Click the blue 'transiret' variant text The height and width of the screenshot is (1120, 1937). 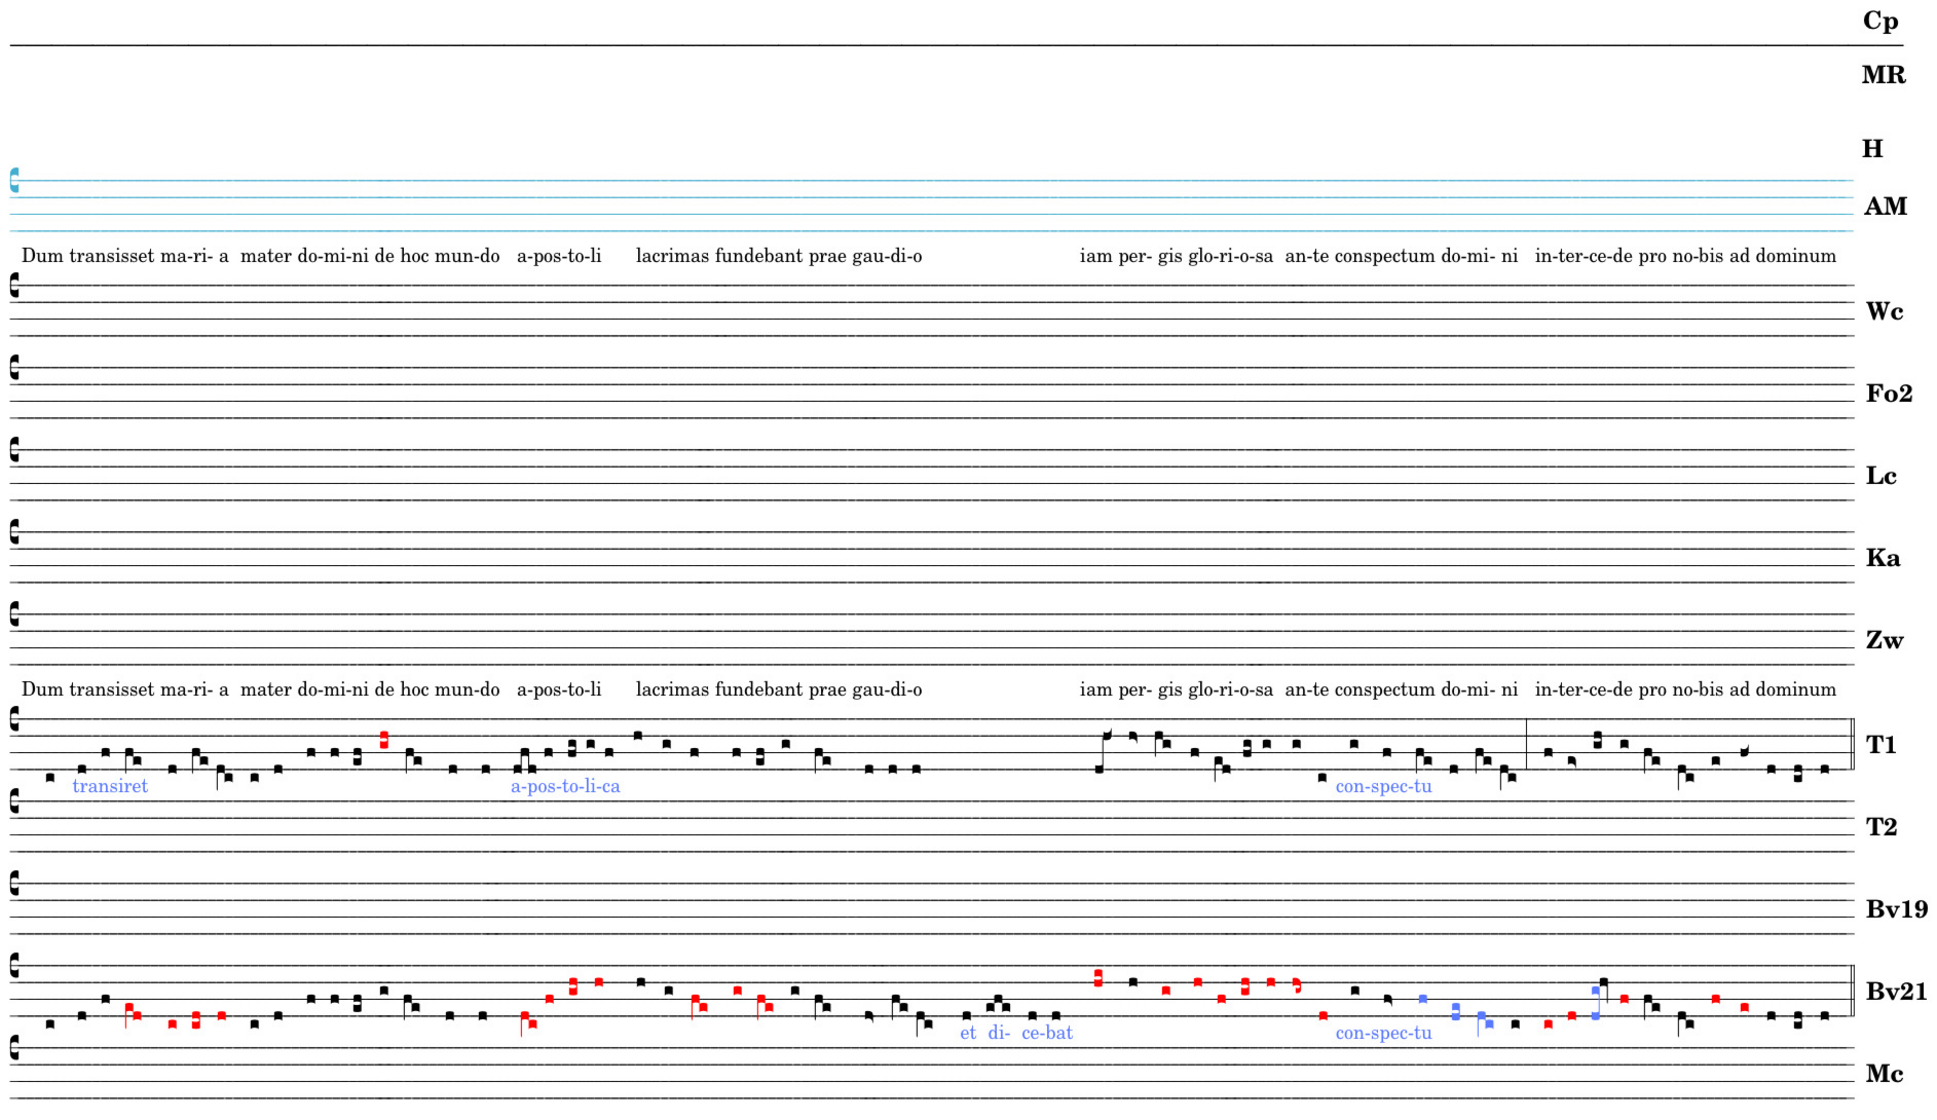pyautogui.click(x=110, y=787)
